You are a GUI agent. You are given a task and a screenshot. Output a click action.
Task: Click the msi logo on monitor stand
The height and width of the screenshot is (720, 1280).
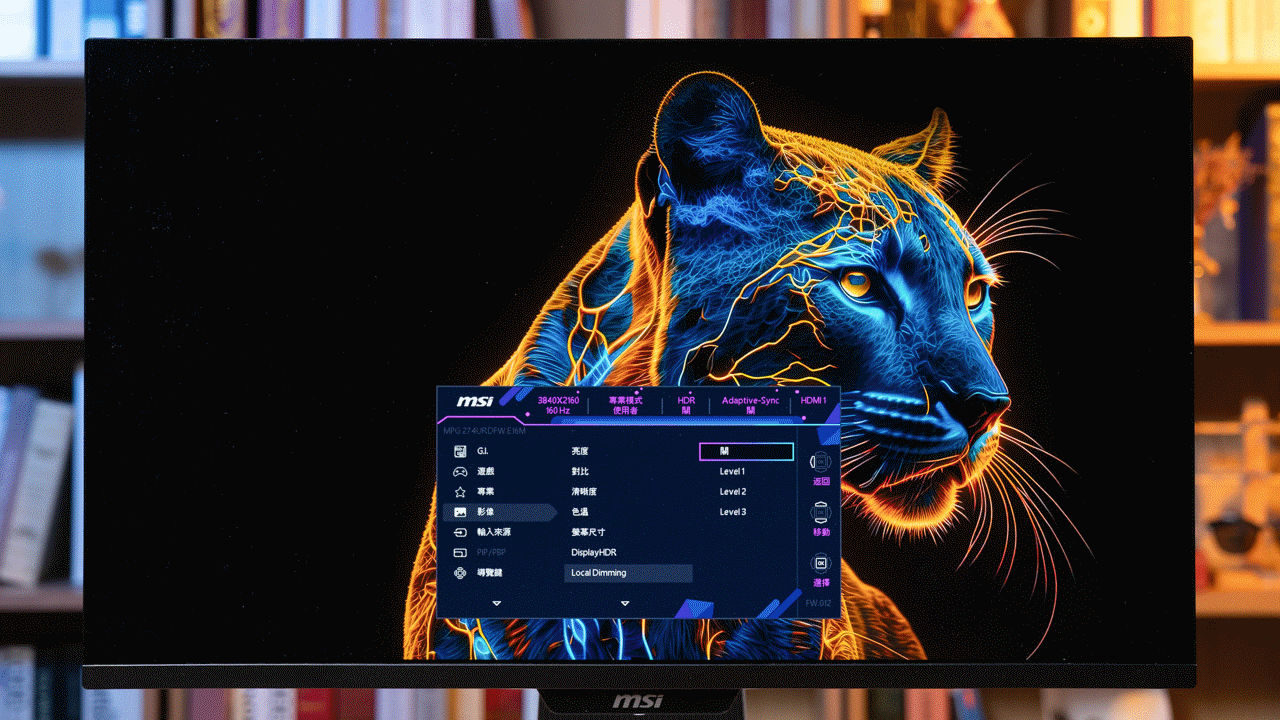pos(637,702)
